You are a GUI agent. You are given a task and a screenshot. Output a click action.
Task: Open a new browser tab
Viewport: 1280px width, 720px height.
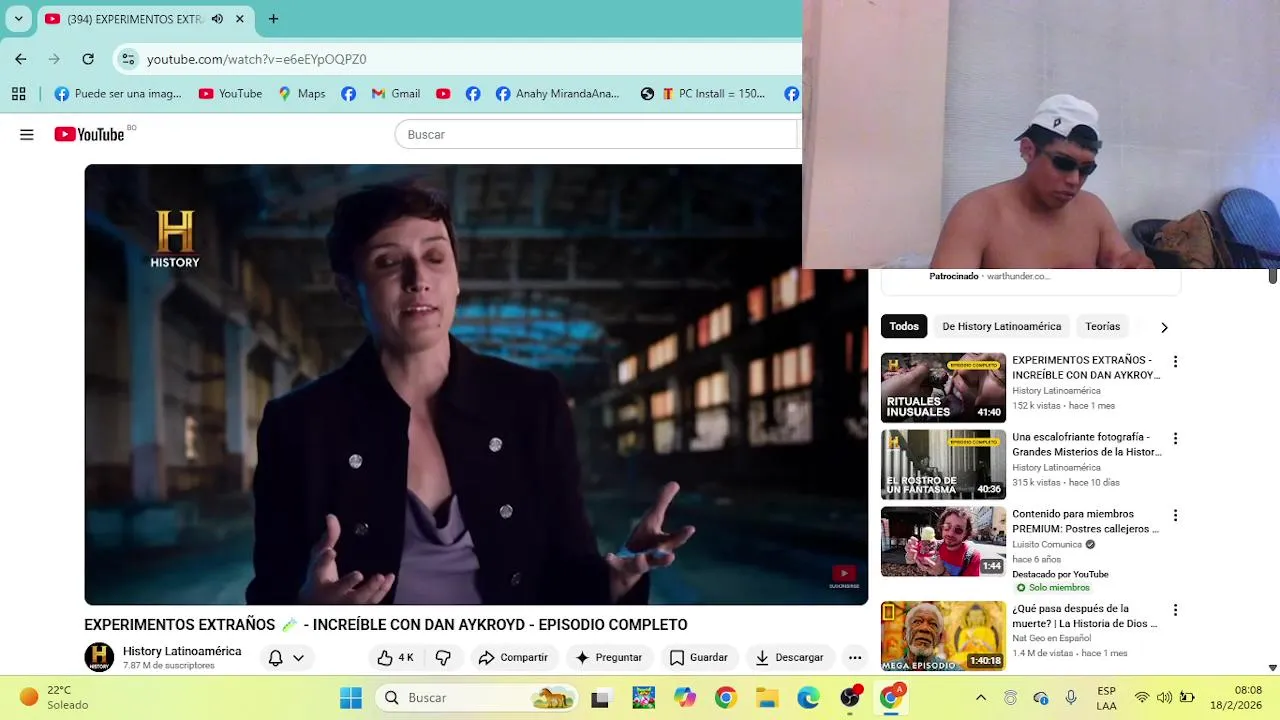point(273,19)
